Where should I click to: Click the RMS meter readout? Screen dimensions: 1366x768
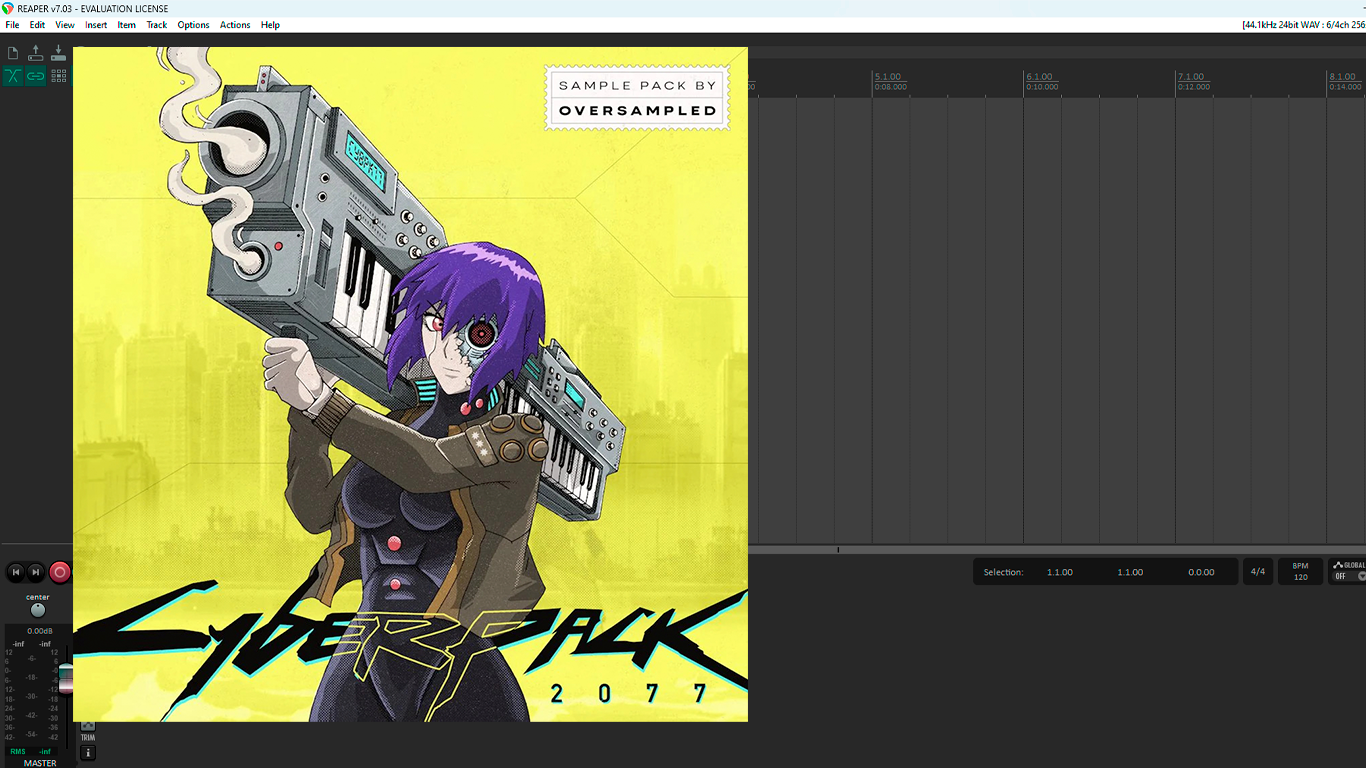pyautogui.click(x=31, y=751)
